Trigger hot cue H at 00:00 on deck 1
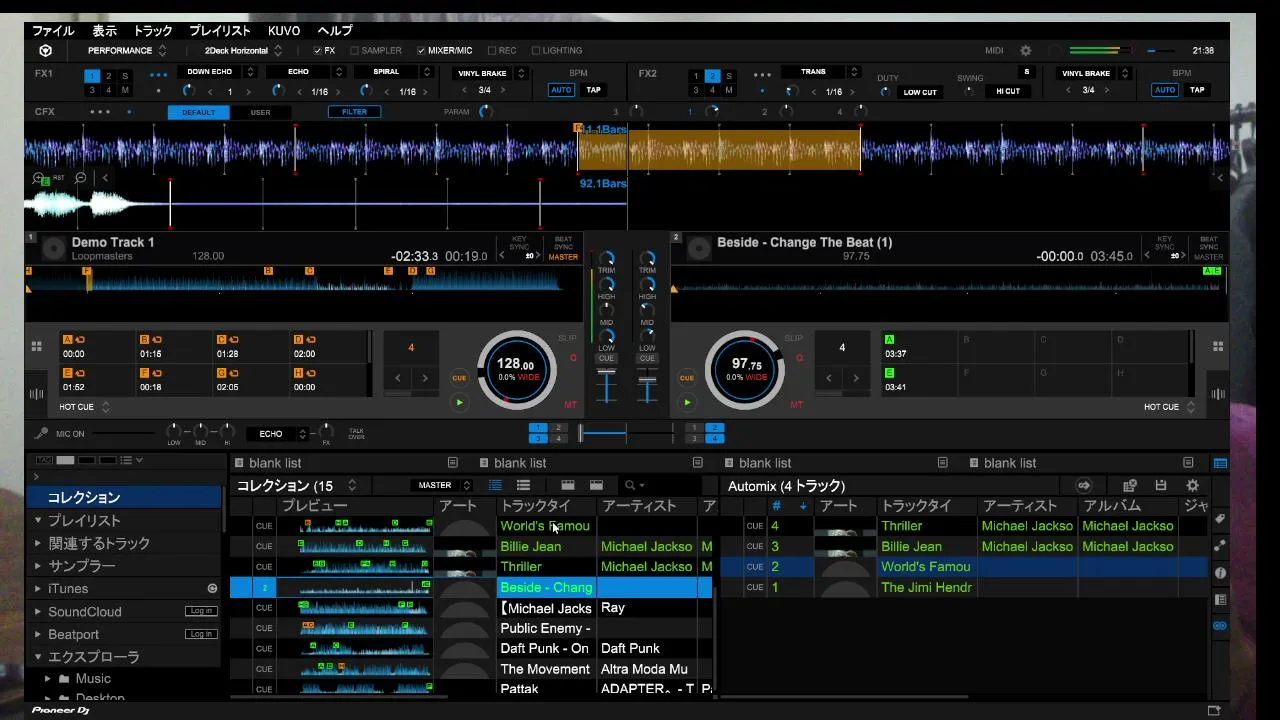Viewport: 1280px width, 720px height. click(x=329, y=380)
